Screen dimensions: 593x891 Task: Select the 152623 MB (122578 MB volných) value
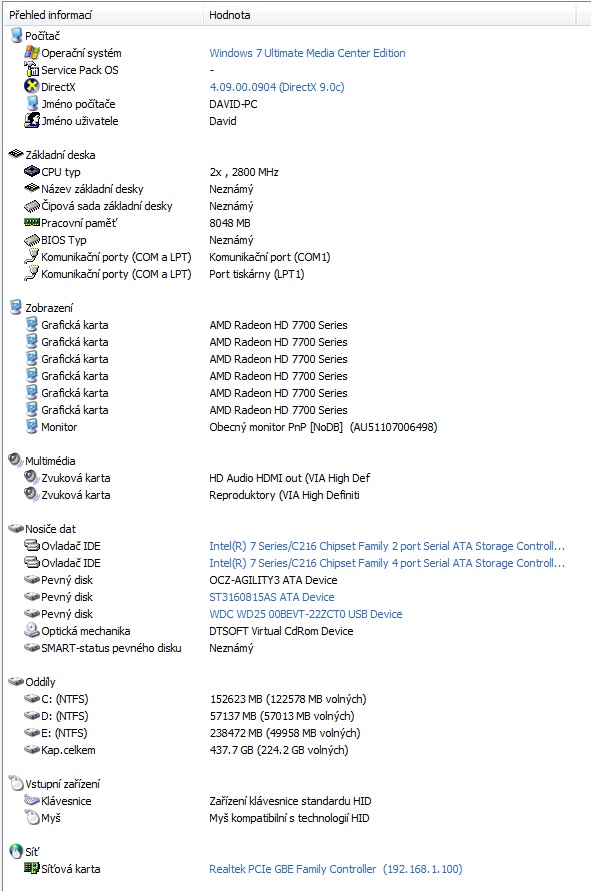[x=288, y=699]
